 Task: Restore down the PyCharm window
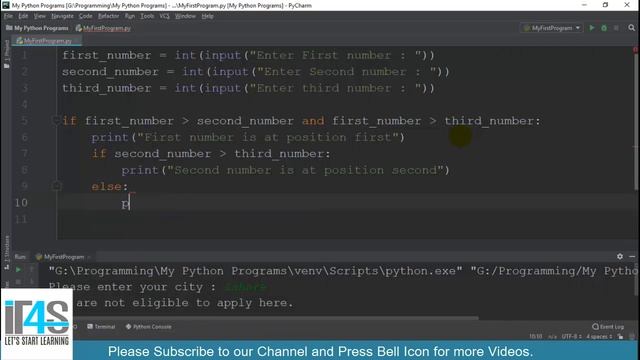(605, 5)
